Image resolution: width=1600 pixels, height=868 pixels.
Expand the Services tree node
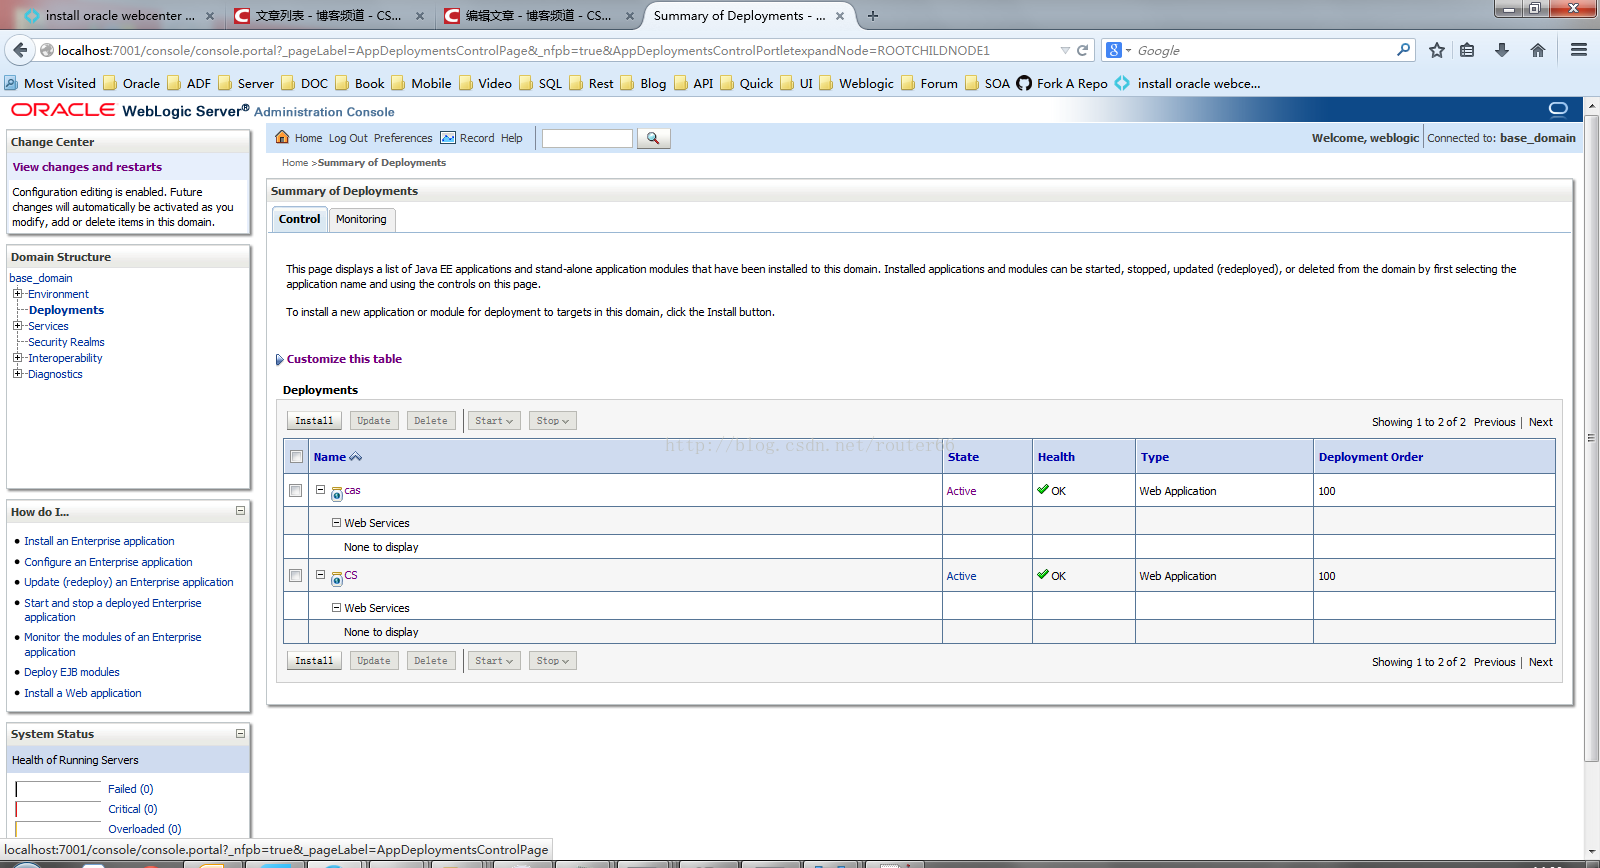(x=17, y=326)
